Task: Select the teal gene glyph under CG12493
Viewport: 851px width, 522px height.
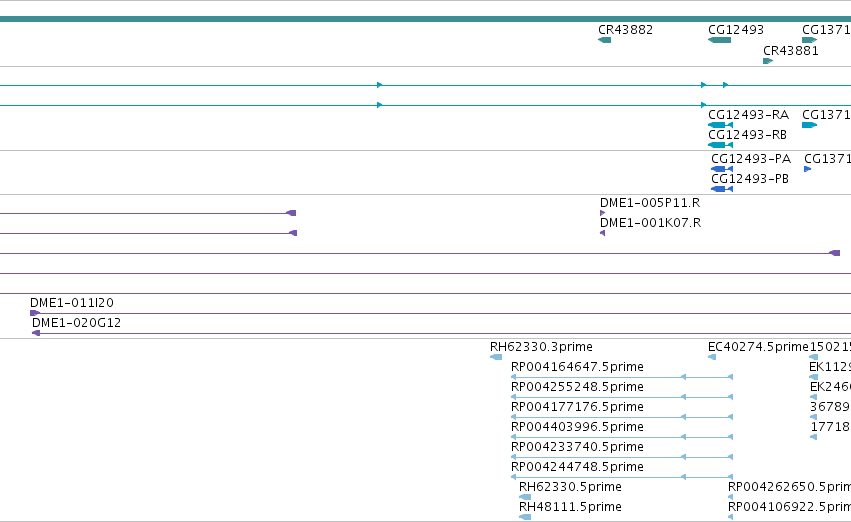Action: [x=720, y=40]
